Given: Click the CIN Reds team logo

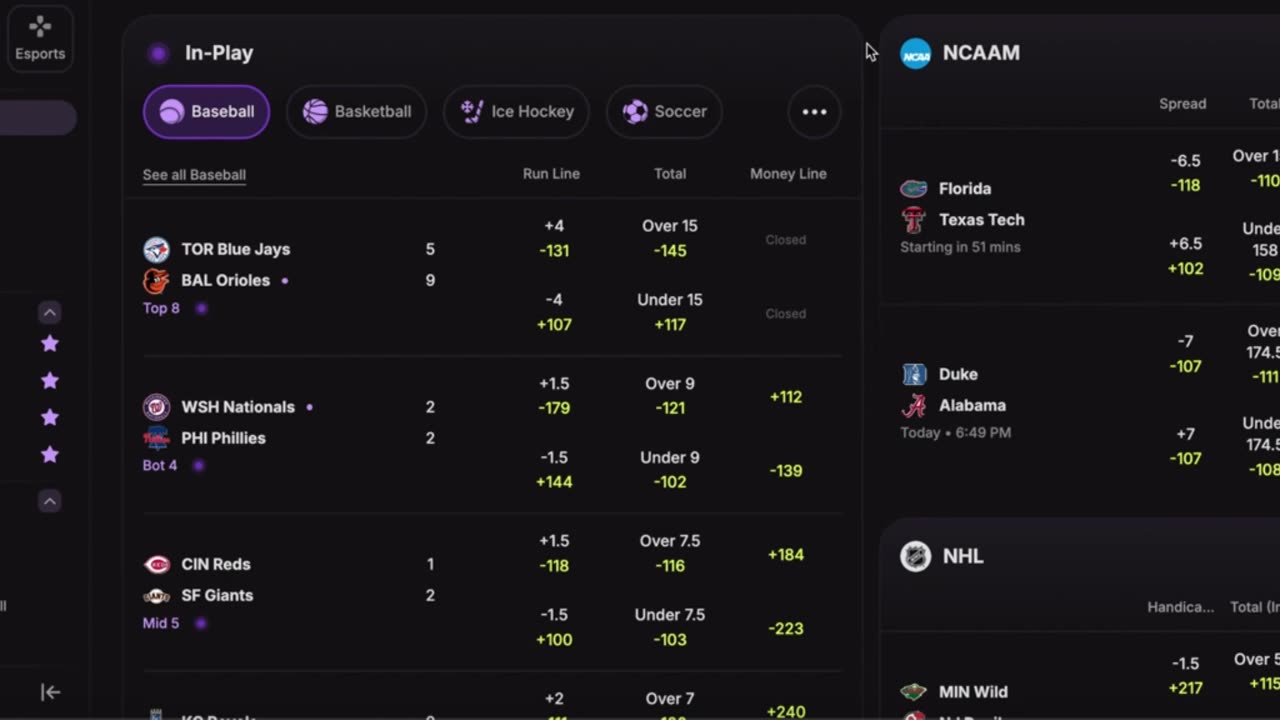Looking at the screenshot, I should (x=156, y=565).
